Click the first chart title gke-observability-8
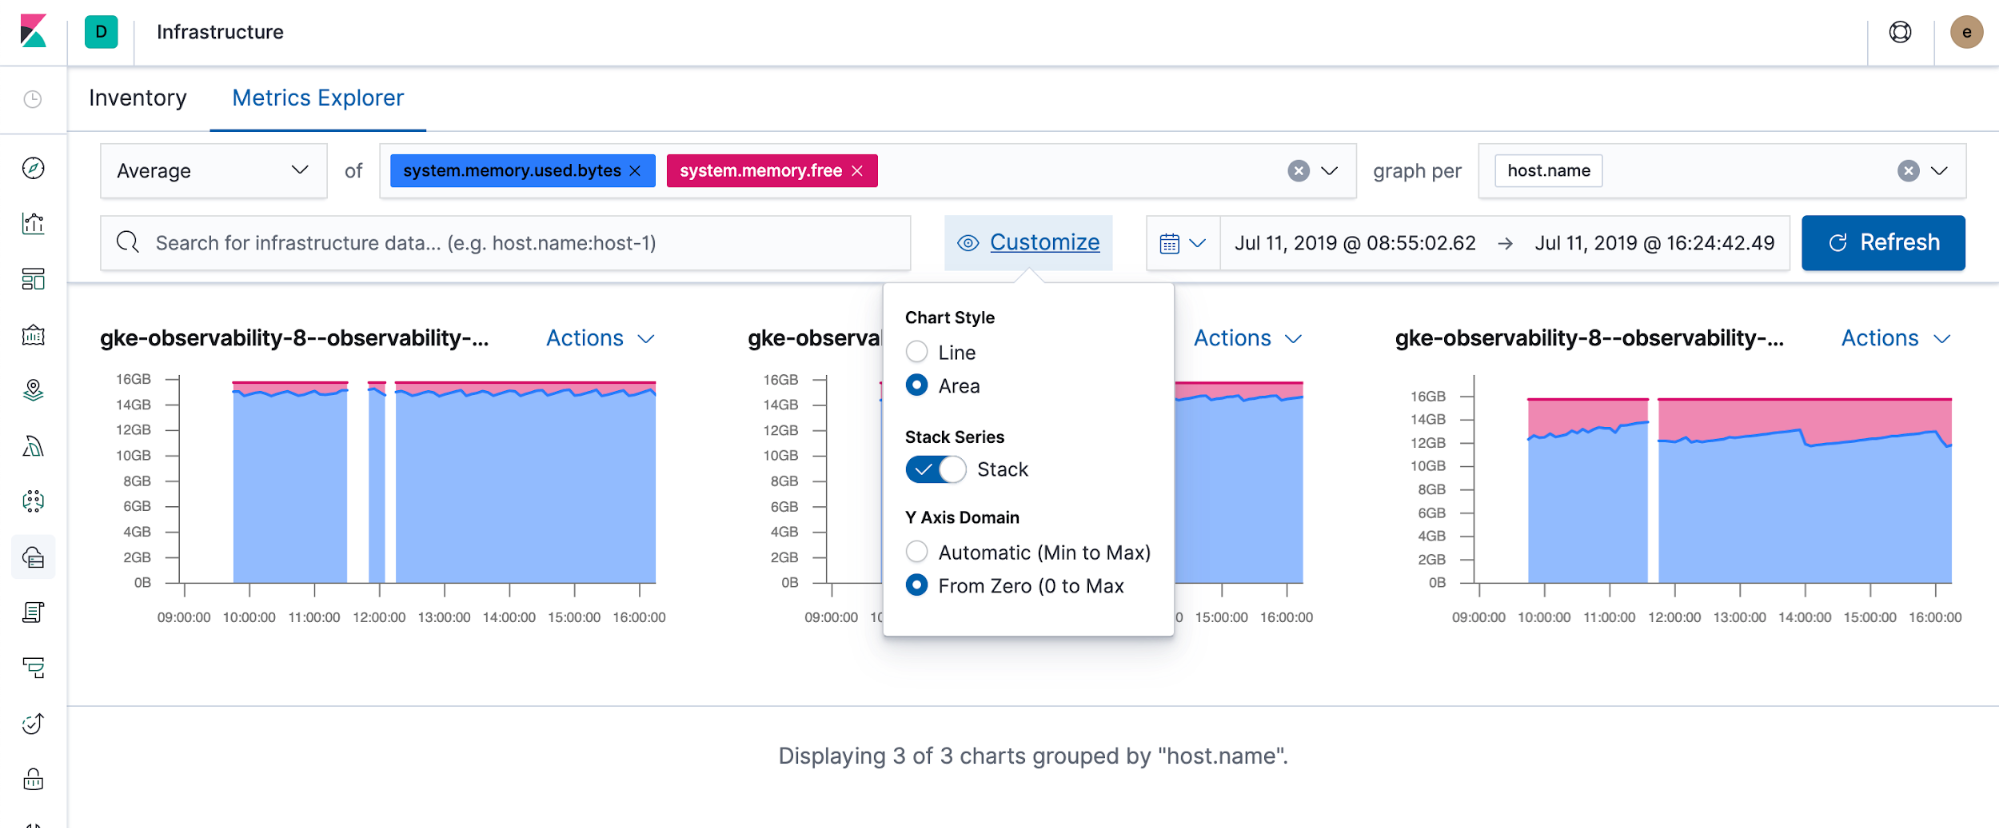Image resolution: width=1999 pixels, height=828 pixels. [294, 338]
